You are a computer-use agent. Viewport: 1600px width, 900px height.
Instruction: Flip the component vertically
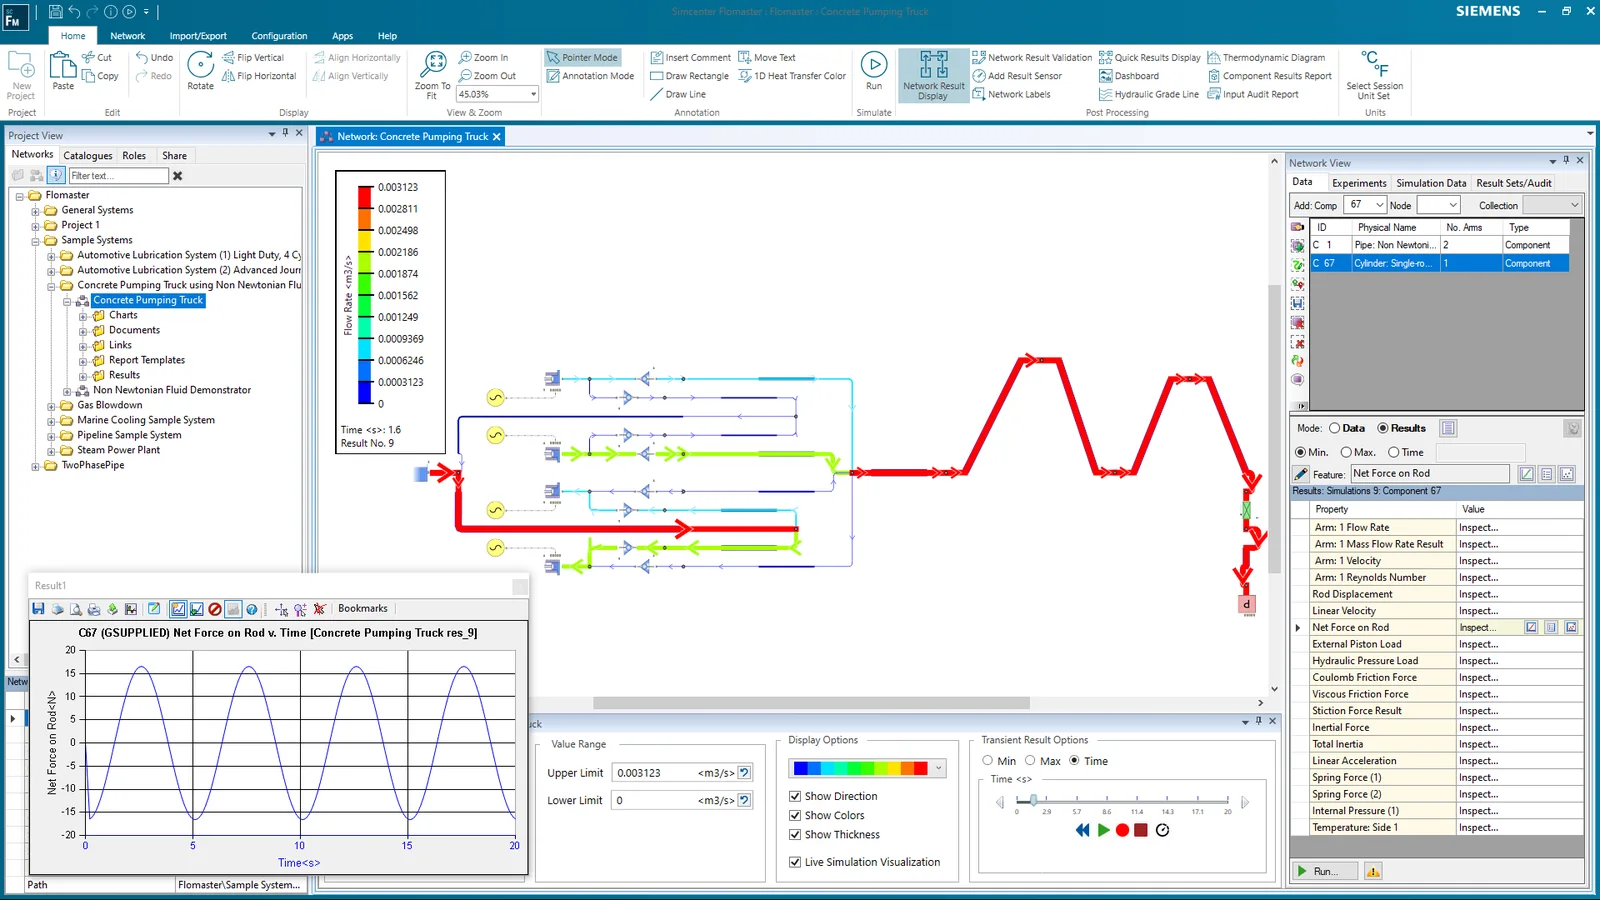point(253,58)
